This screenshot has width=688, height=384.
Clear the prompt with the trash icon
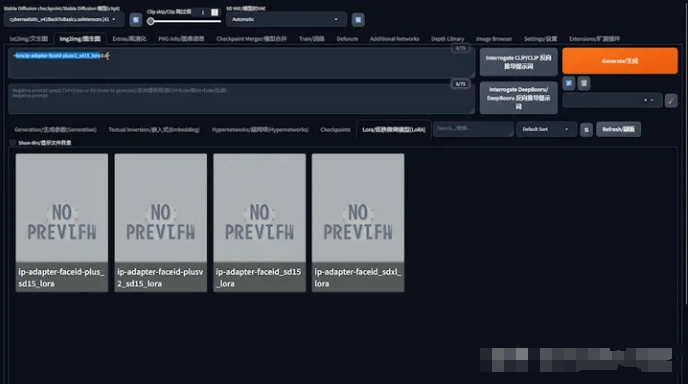tap(584, 83)
